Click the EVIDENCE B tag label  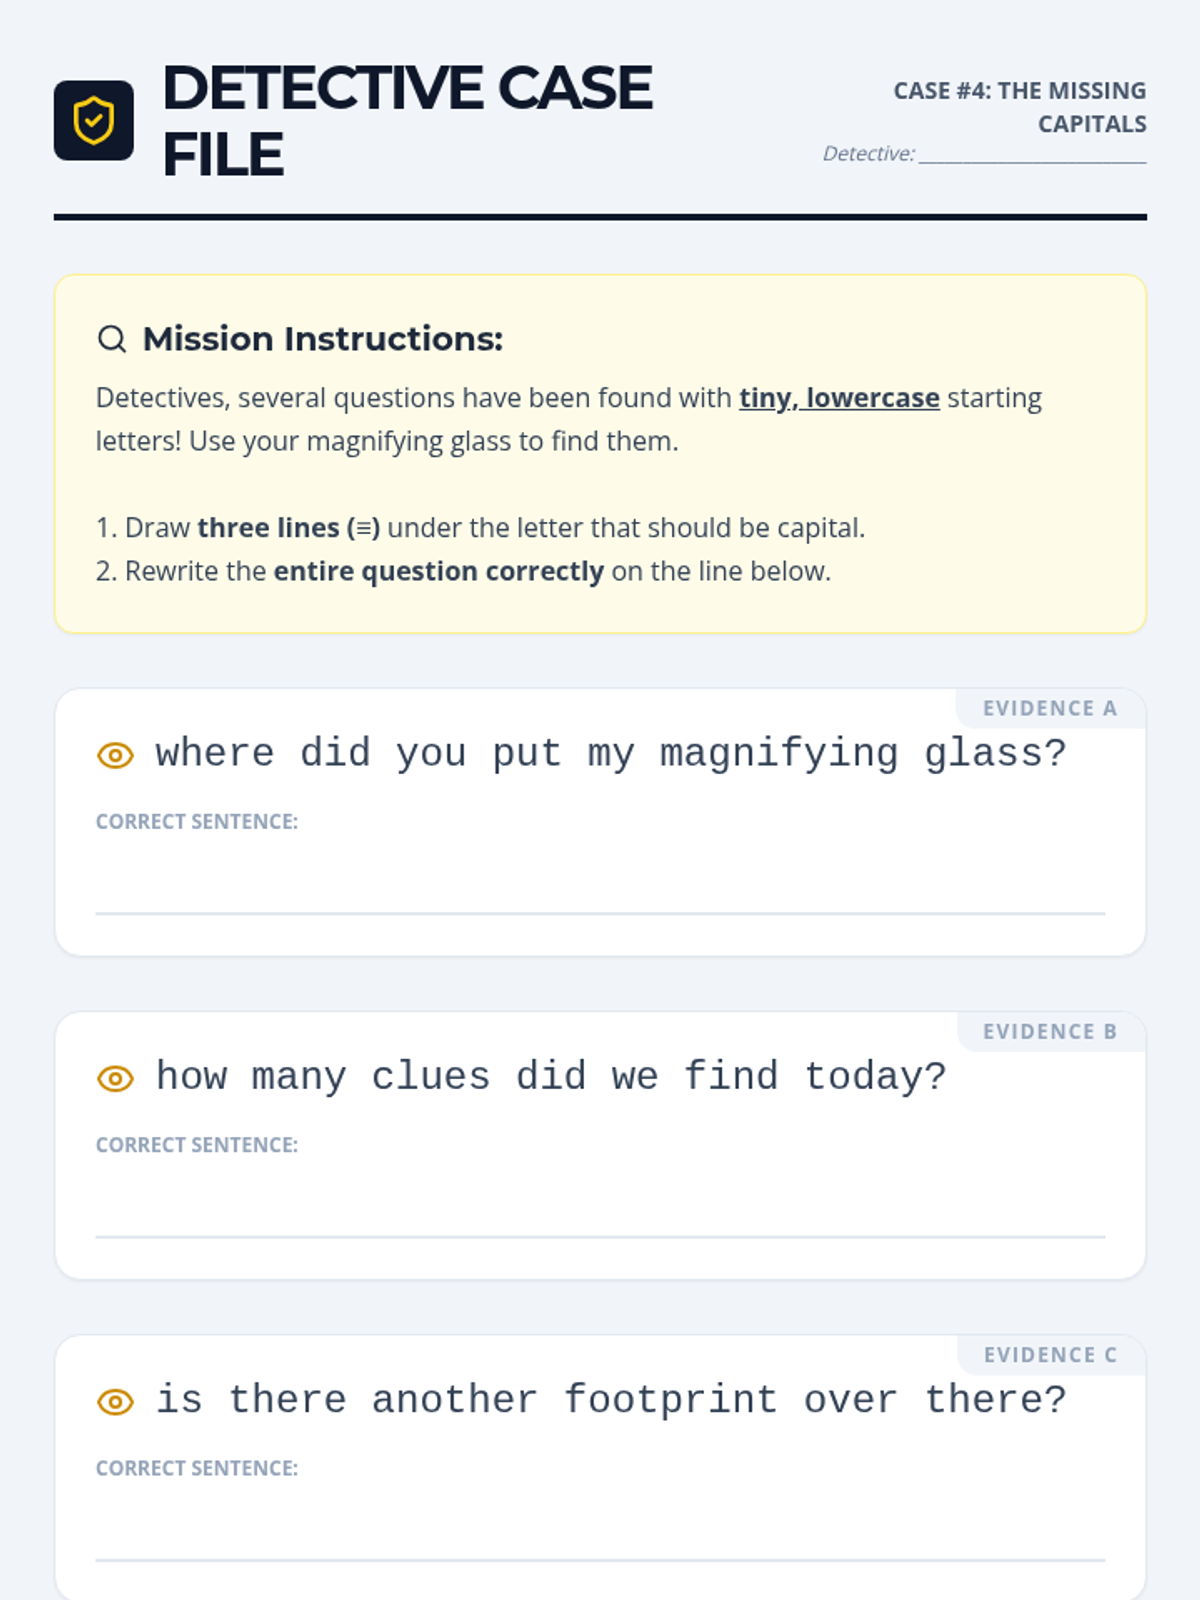(x=1049, y=1031)
